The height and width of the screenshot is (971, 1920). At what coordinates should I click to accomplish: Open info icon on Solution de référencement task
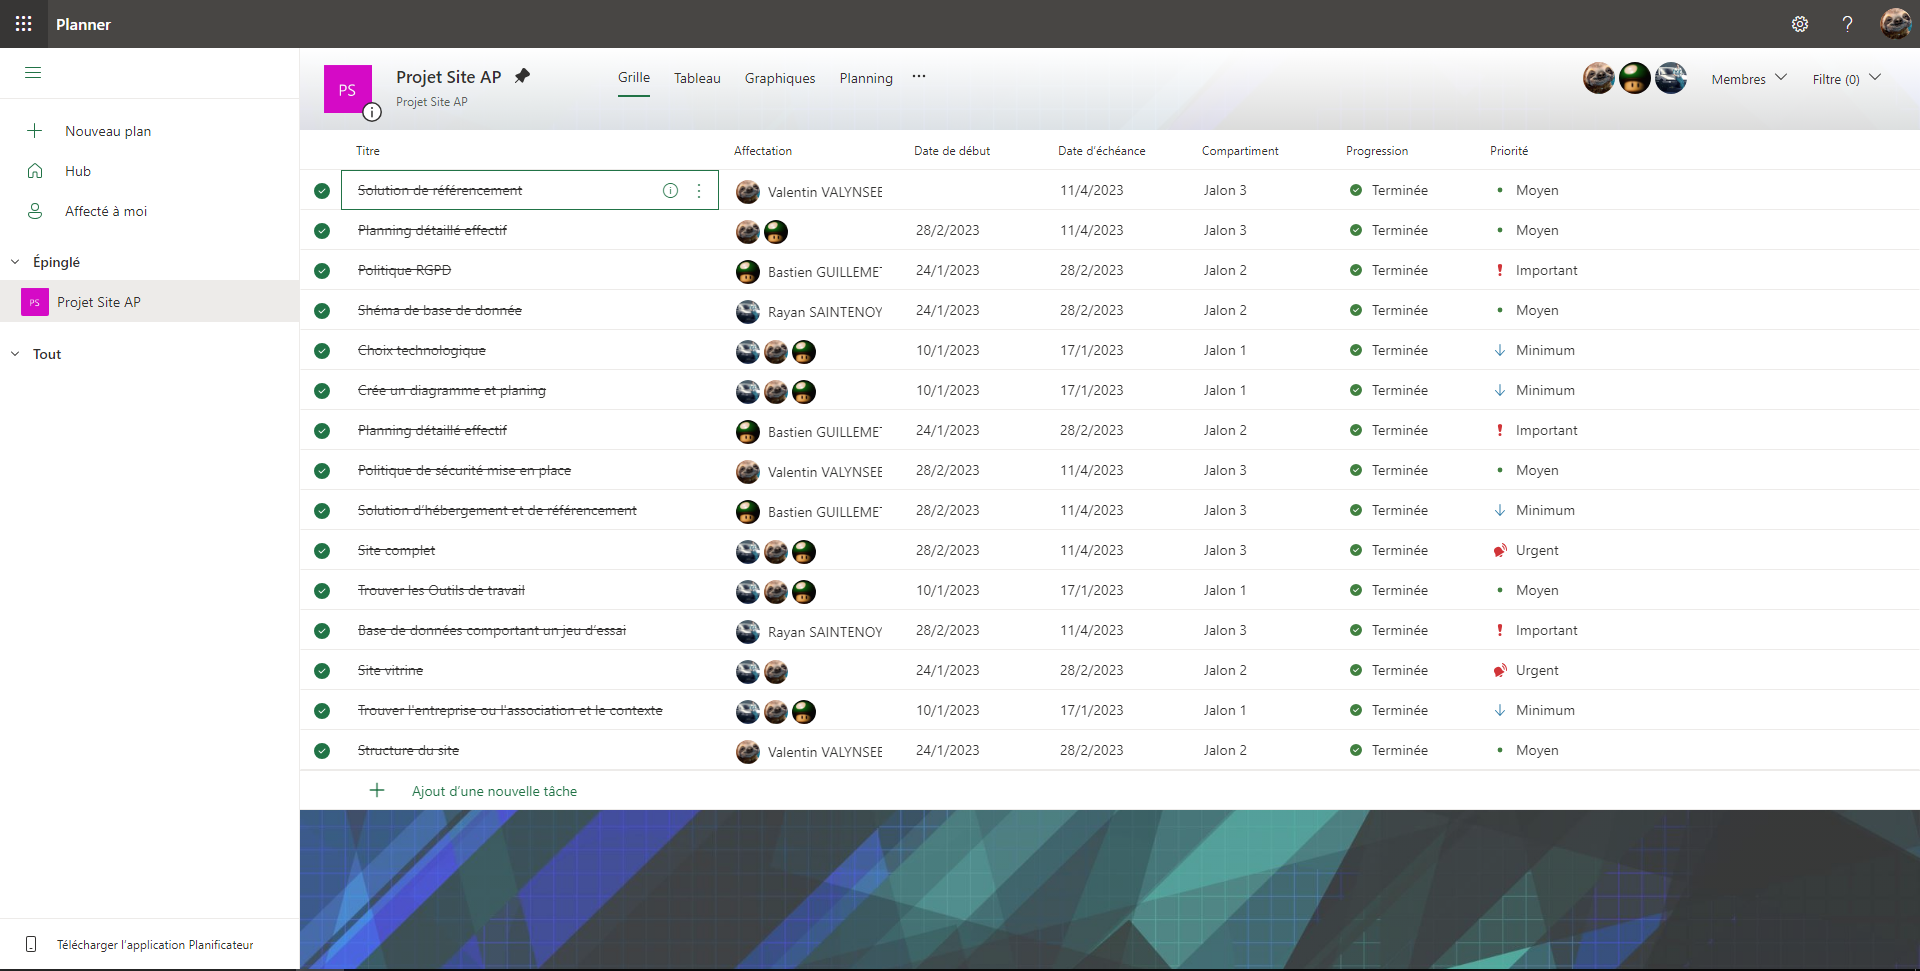[670, 190]
